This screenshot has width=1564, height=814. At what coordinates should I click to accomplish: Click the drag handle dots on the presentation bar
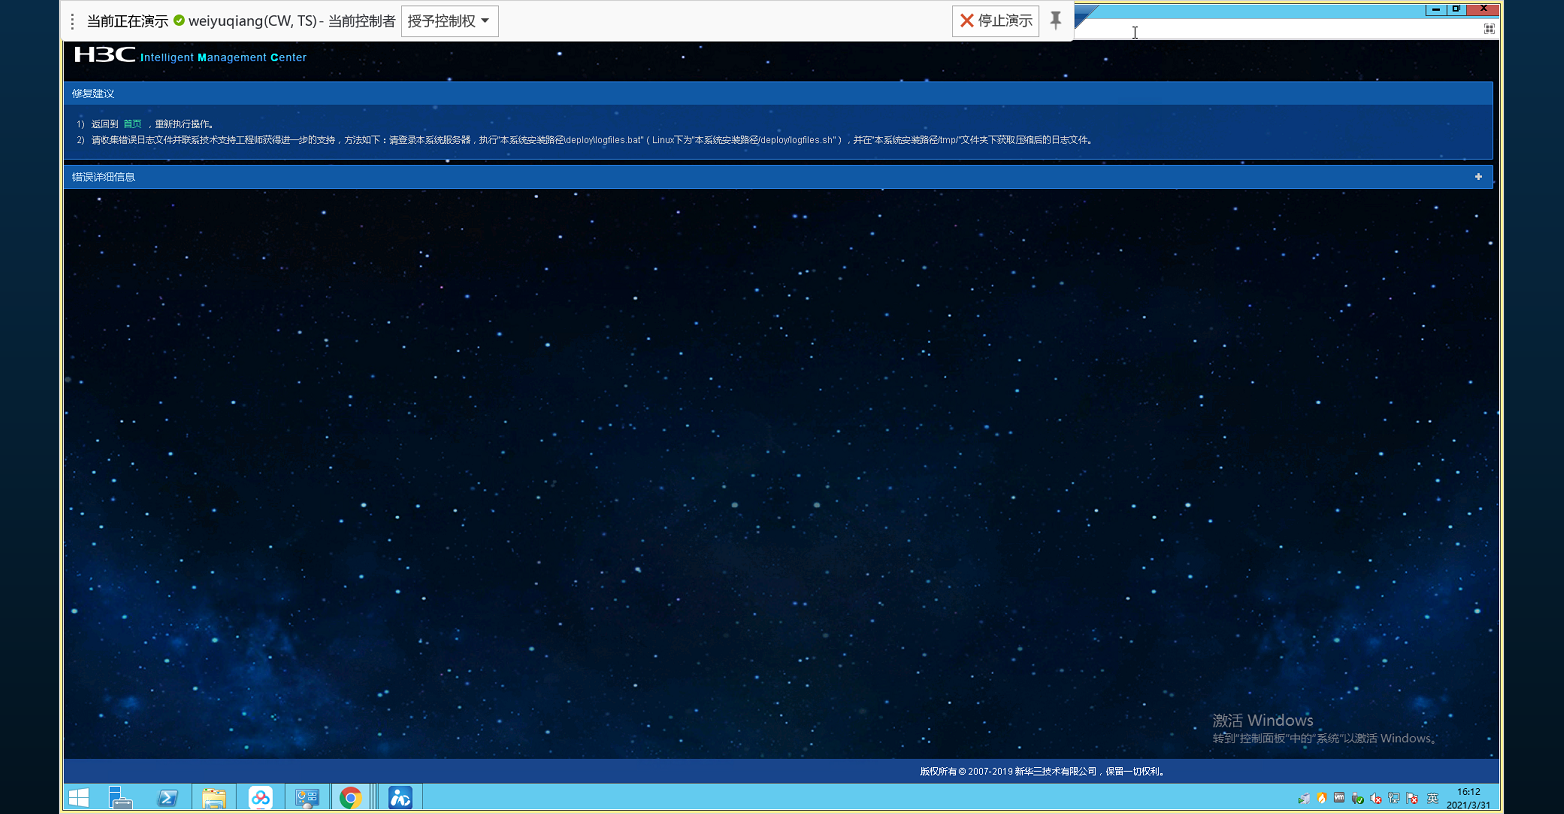click(x=72, y=21)
